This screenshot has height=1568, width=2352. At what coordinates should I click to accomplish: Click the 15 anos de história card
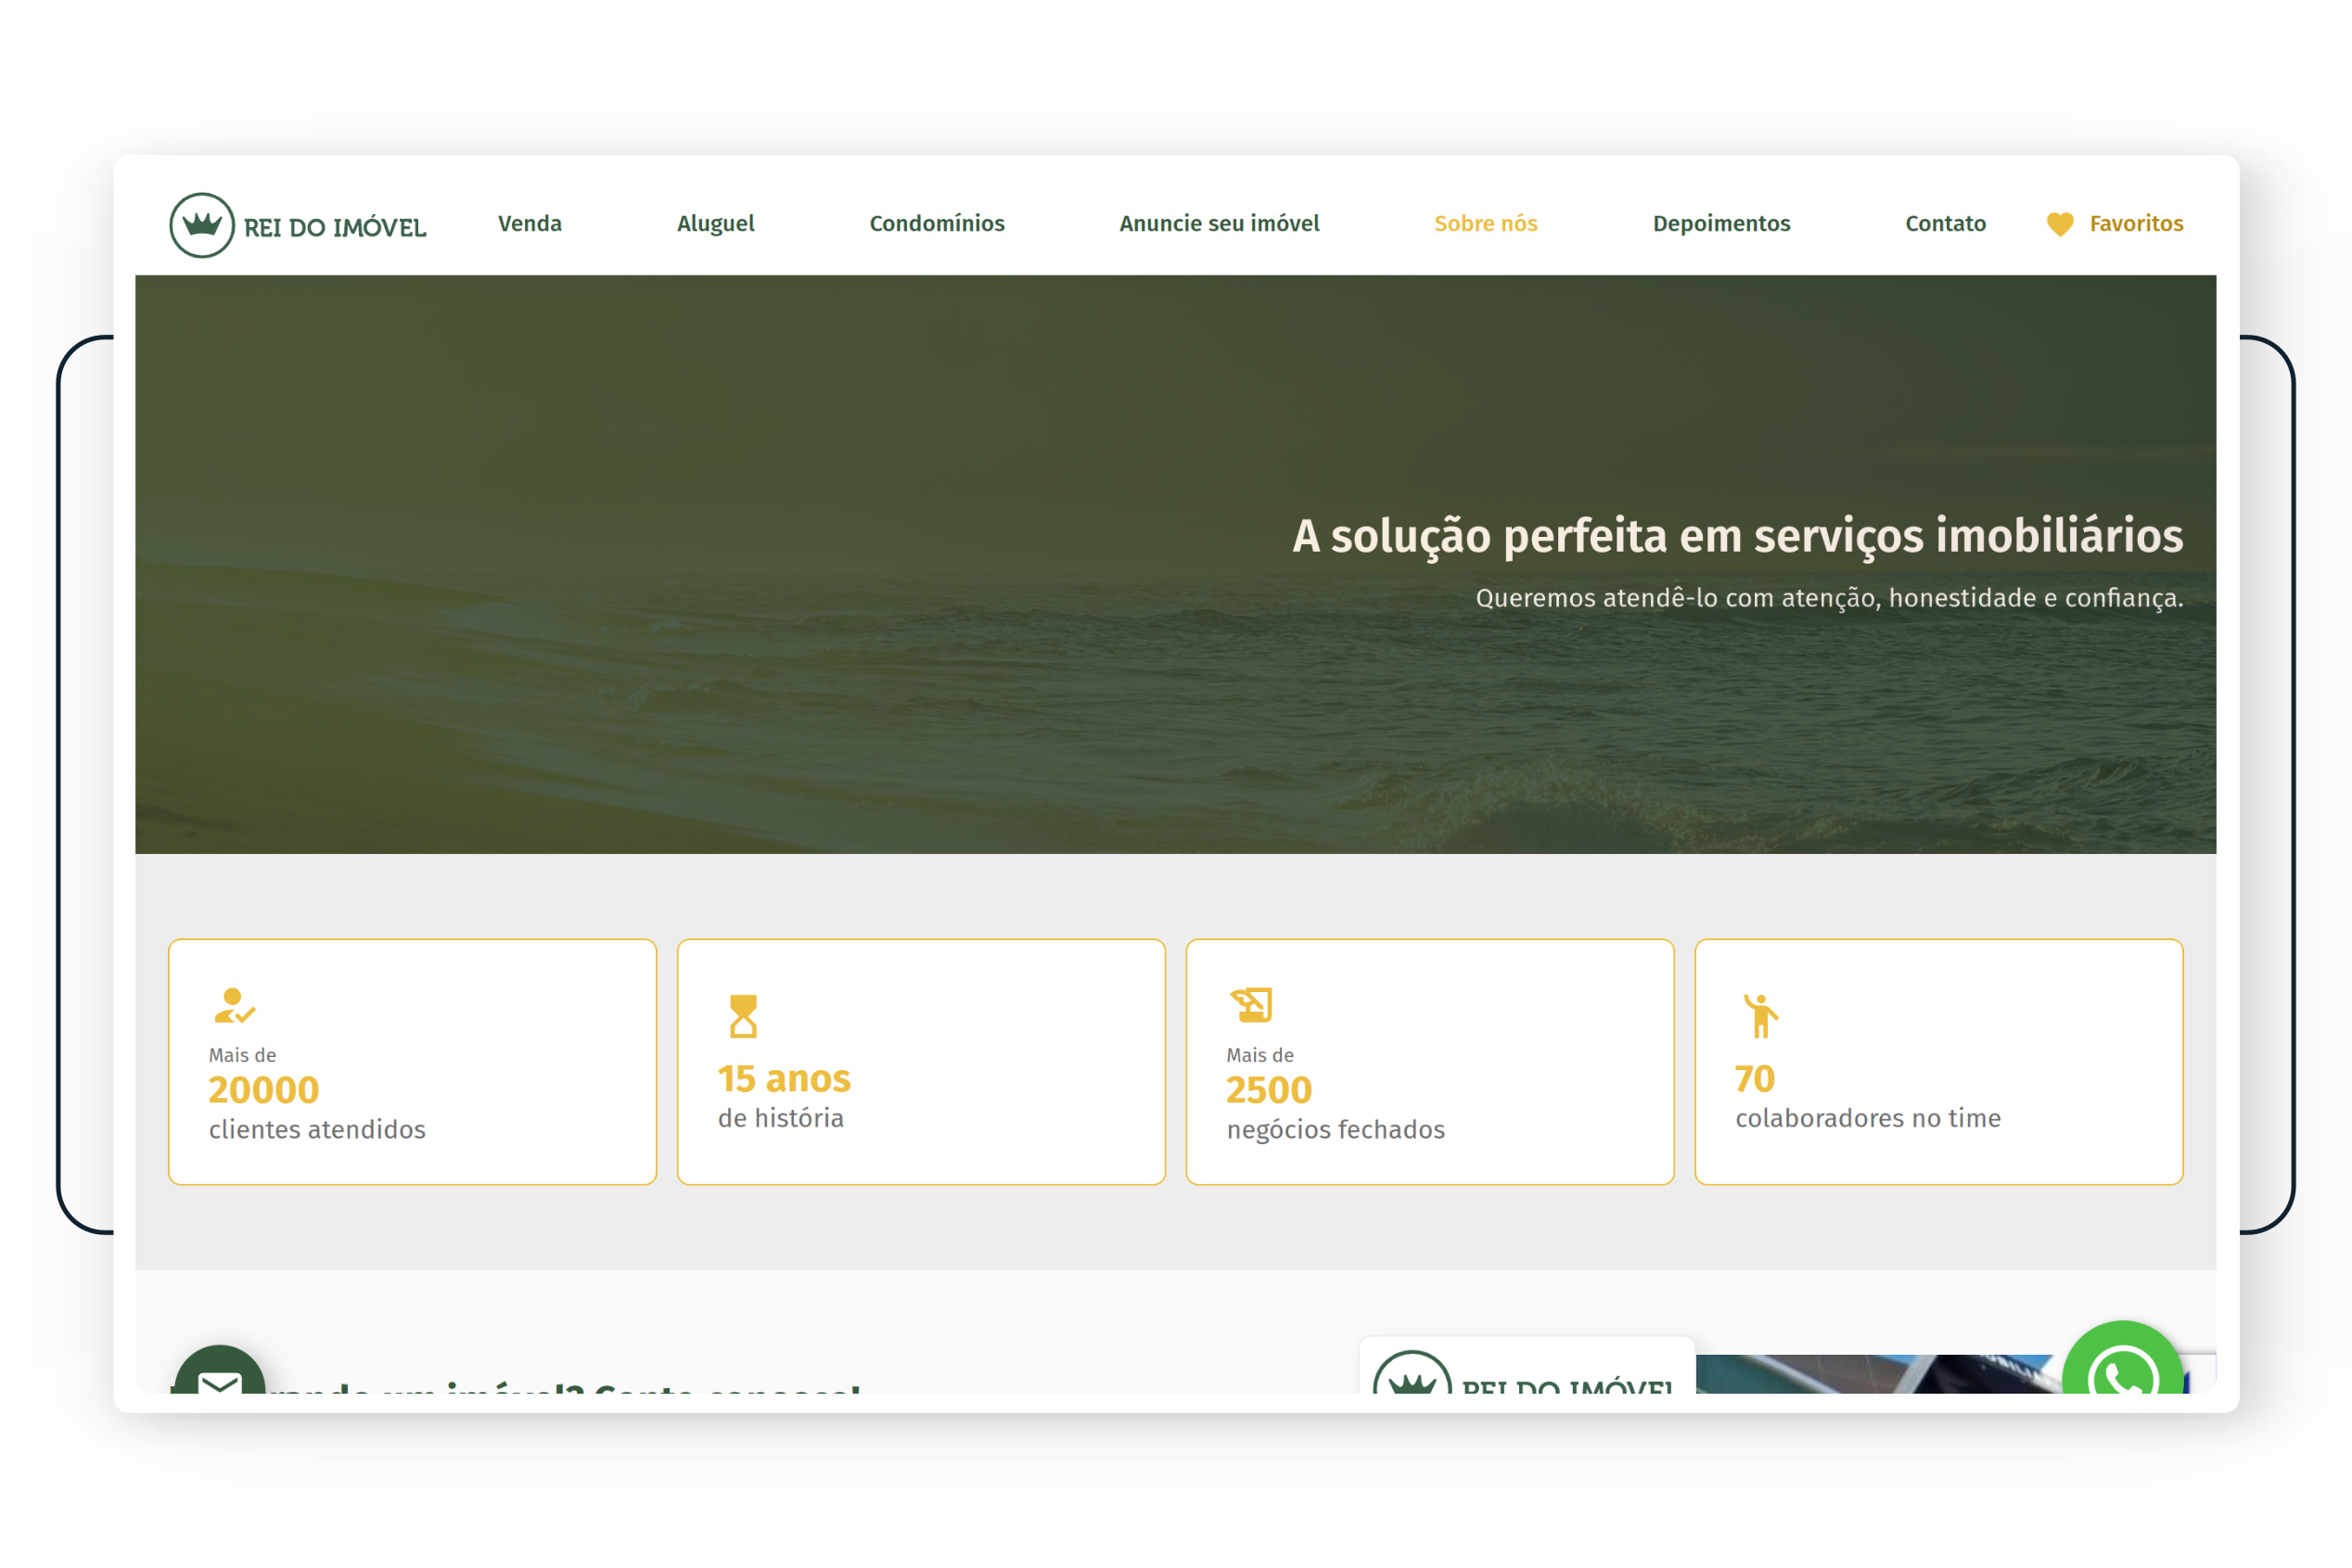921,1062
